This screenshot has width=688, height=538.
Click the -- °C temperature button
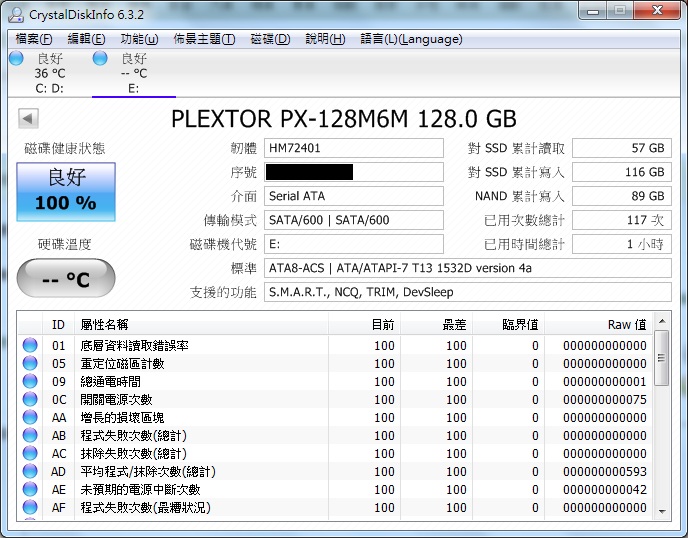tap(66, 278)
